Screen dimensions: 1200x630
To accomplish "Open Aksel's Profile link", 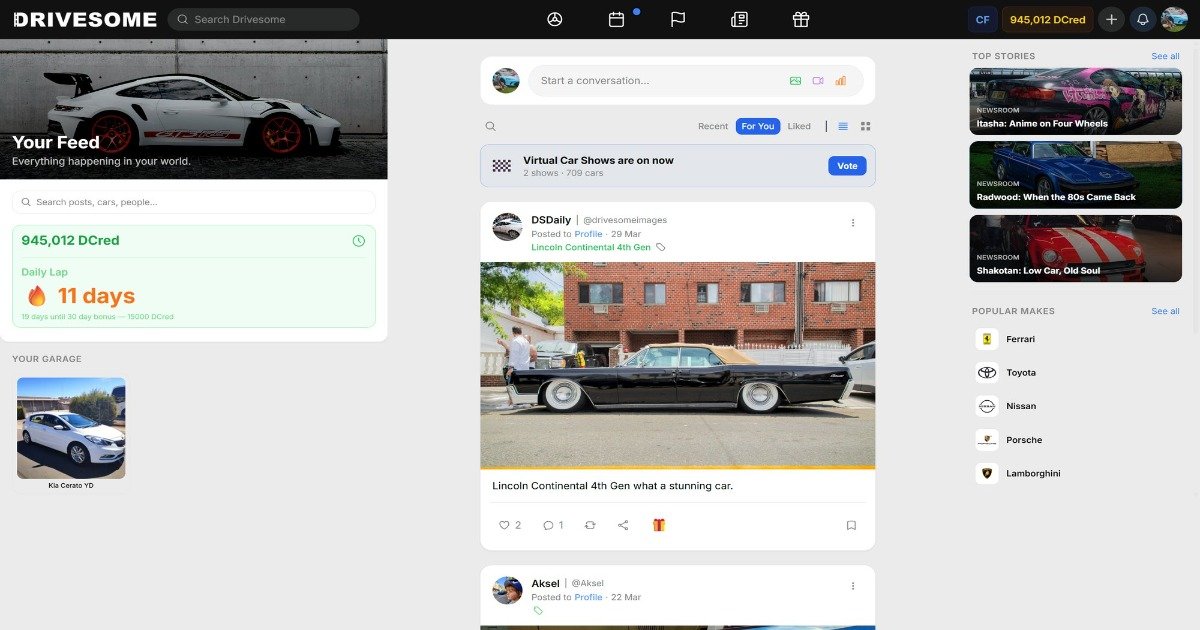I will click(x=588, y=597).
